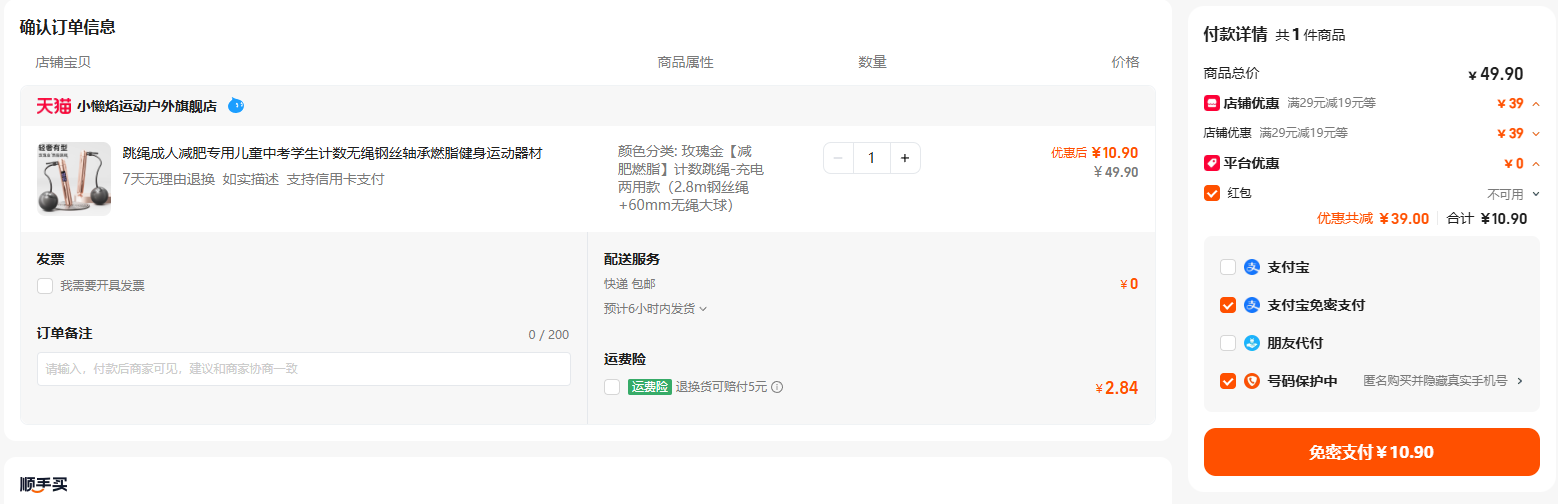Select the 支付宝 payment checkbox
This screenshot has width=1558, height=504.
click(x=1228, y=267)
